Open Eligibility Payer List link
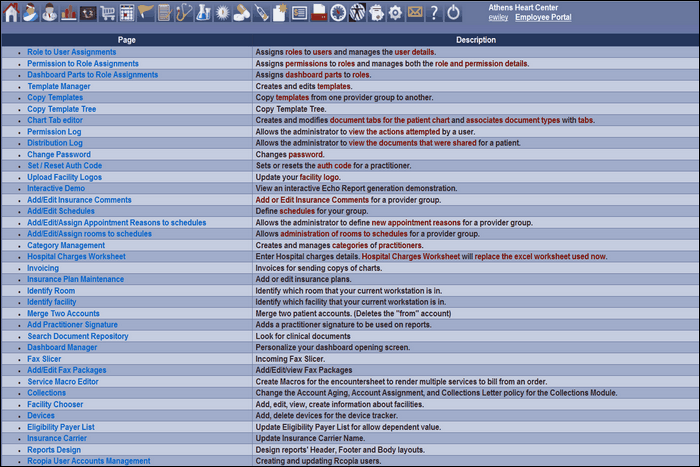Image resolution: width=700 pixels, height=467 pixels. [61, 427]
